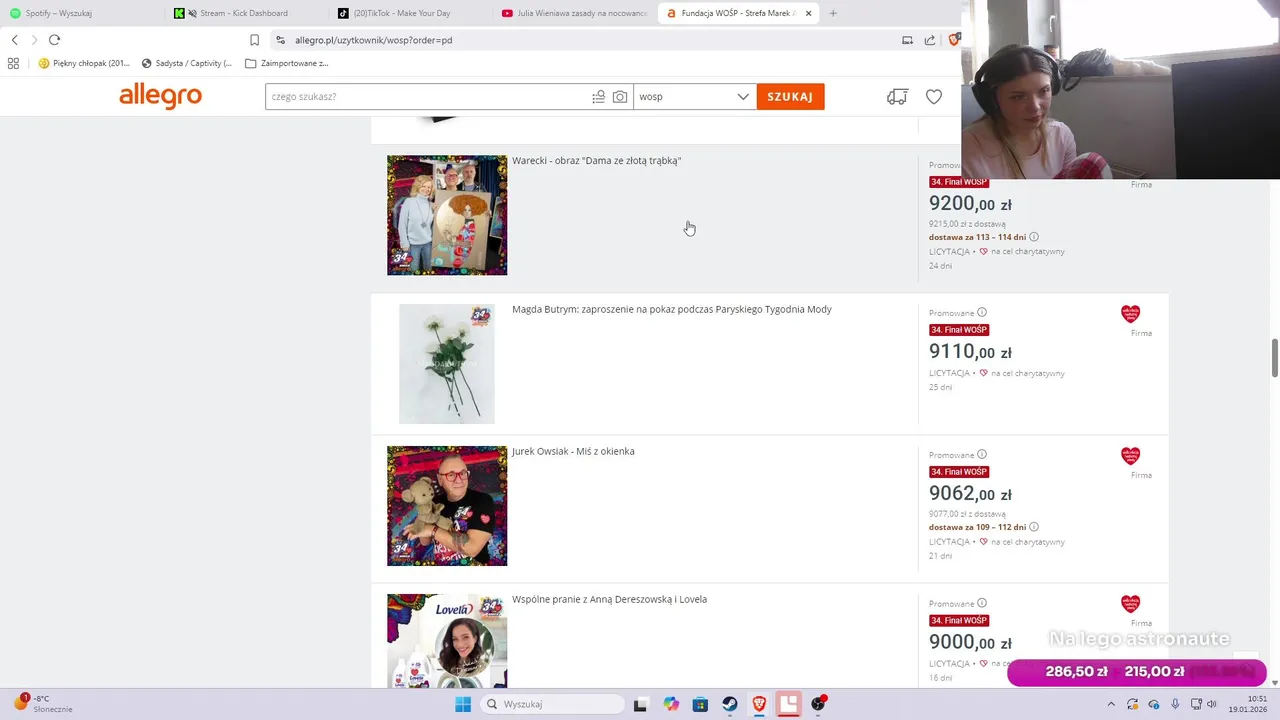Viewport: 1280px width, 720px height.
Task: Switch to Julia Wieniawa YouTube tab
Action: [x=575, y=13]
